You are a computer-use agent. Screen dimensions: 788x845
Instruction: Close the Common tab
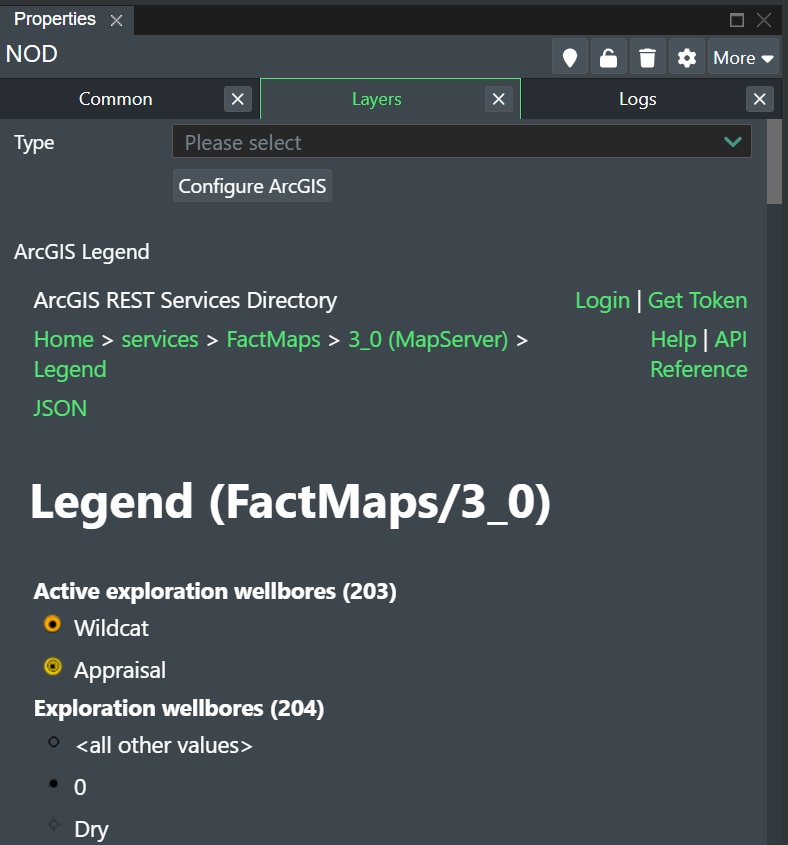click(x=238, y=99)
